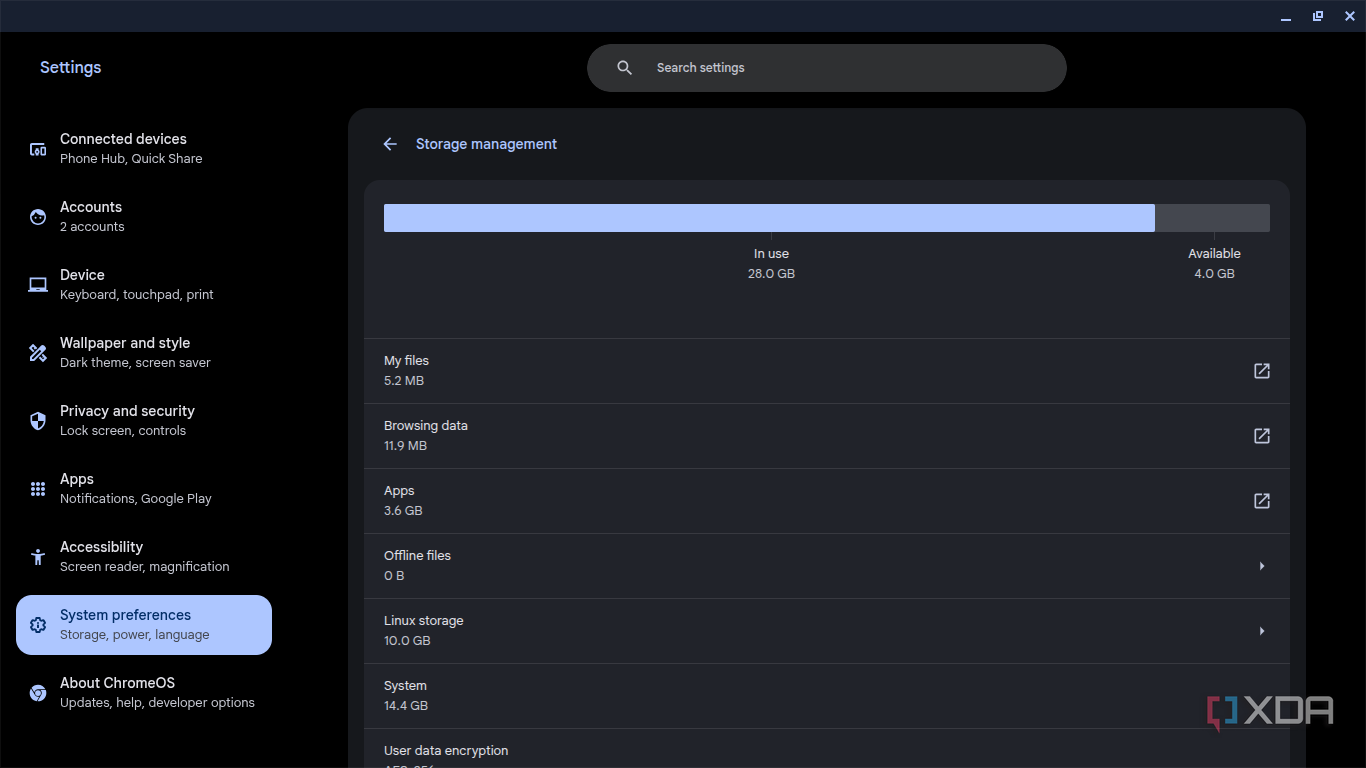Open Browsing data external link icon

tap(1262, 436)
